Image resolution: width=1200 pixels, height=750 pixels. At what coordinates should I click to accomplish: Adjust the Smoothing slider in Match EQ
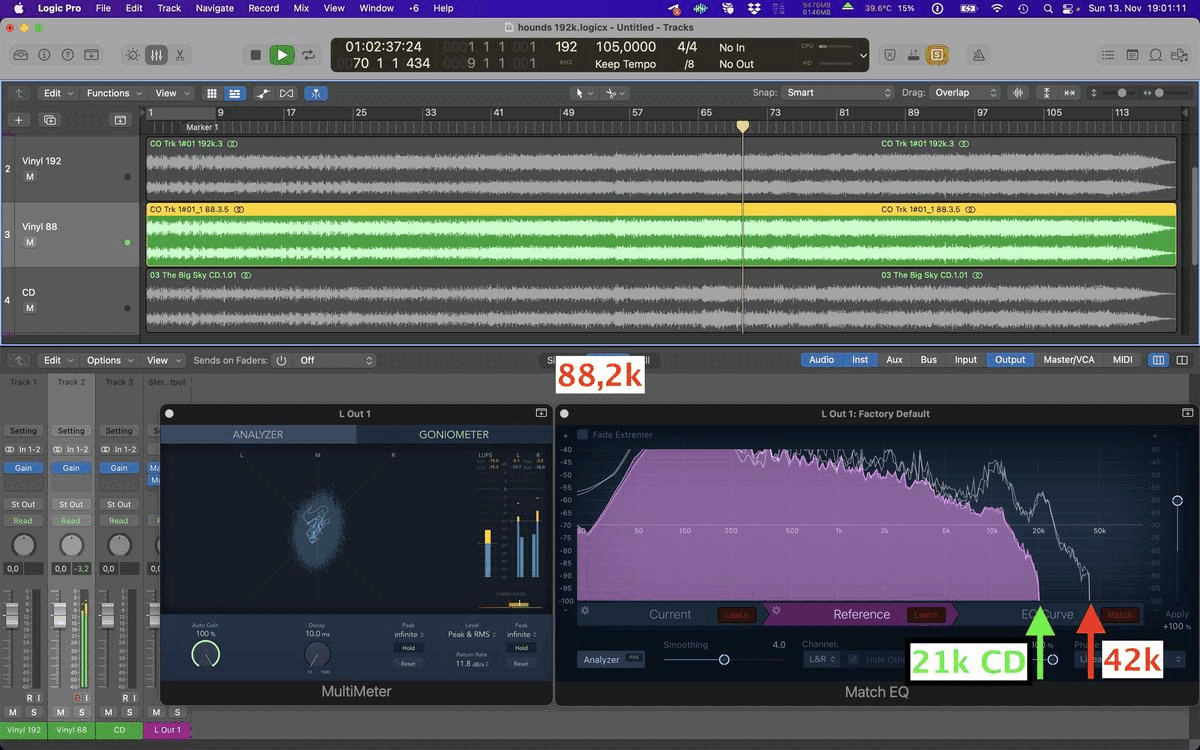(x=724, y=659)
